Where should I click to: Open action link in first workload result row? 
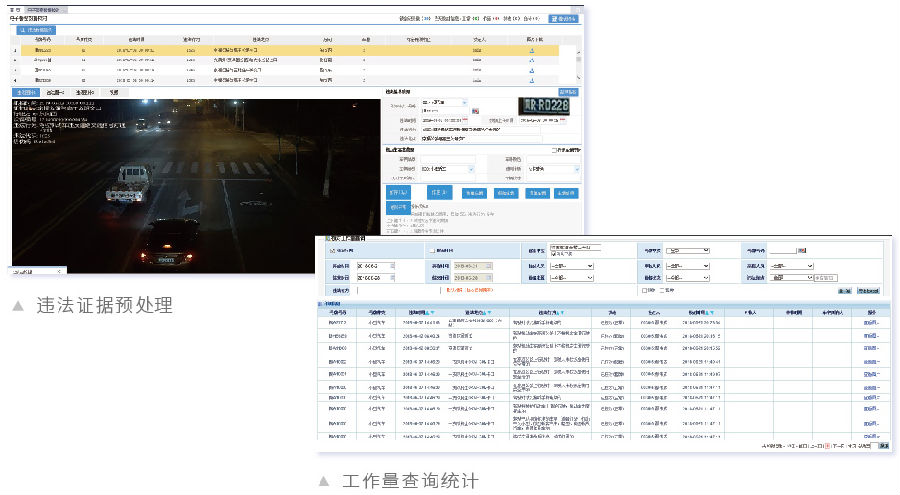click(871, 323)
